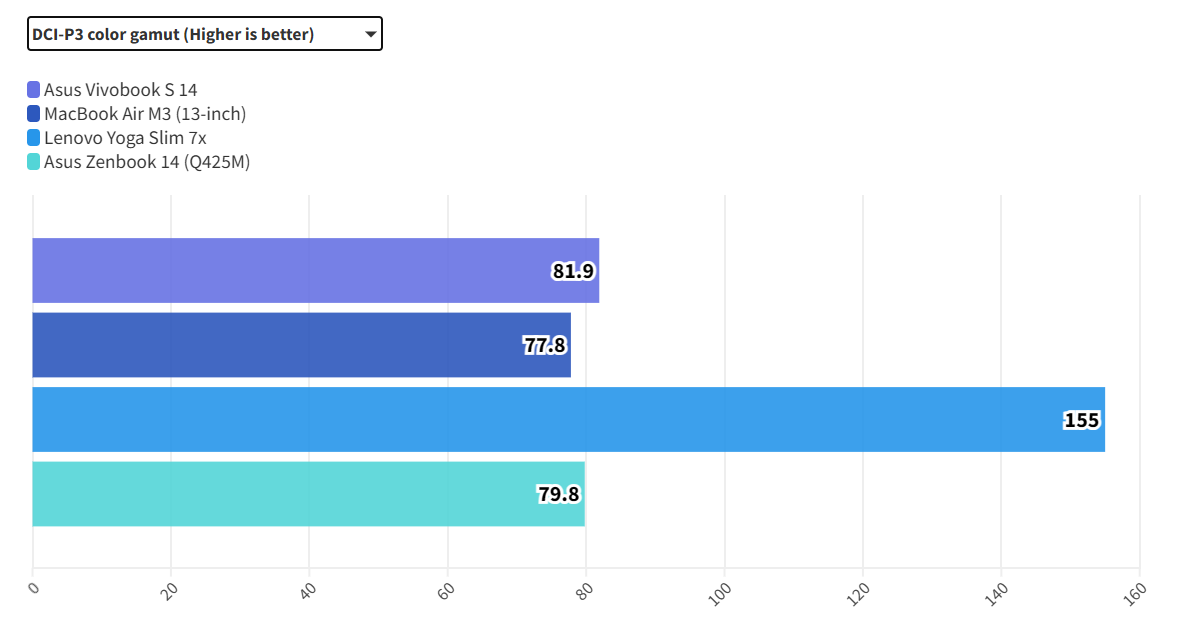
Task: Click the 155 value label
Action: (x=1081, y=420)
